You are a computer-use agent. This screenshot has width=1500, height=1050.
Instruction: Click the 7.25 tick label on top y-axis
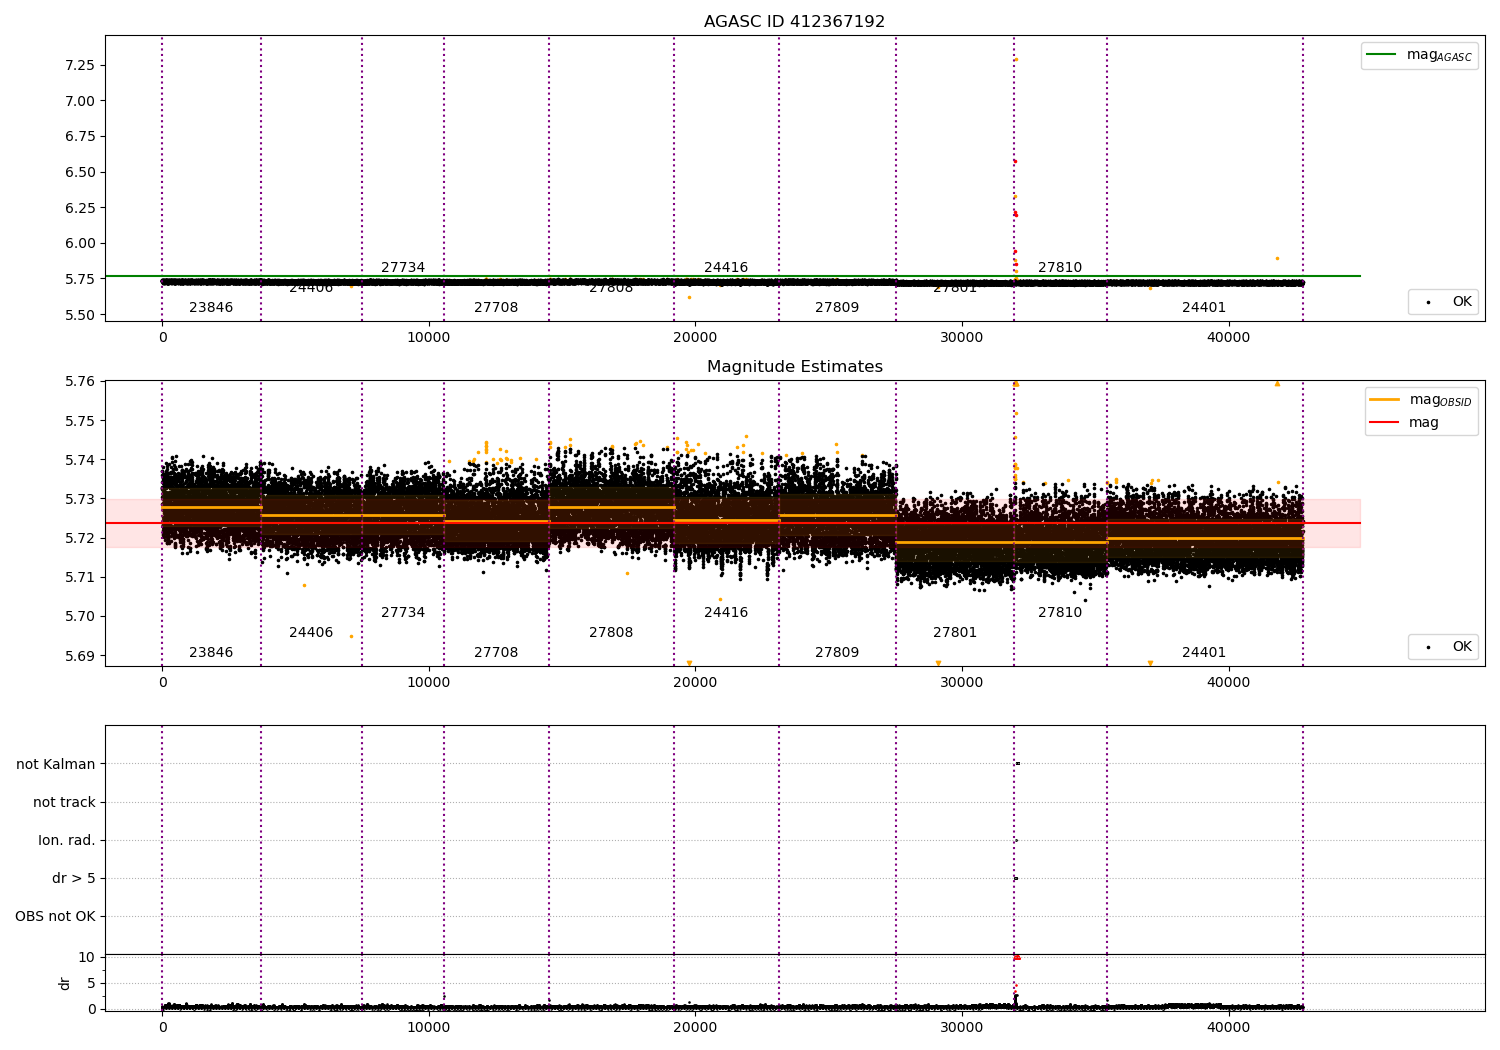(79, 65)
